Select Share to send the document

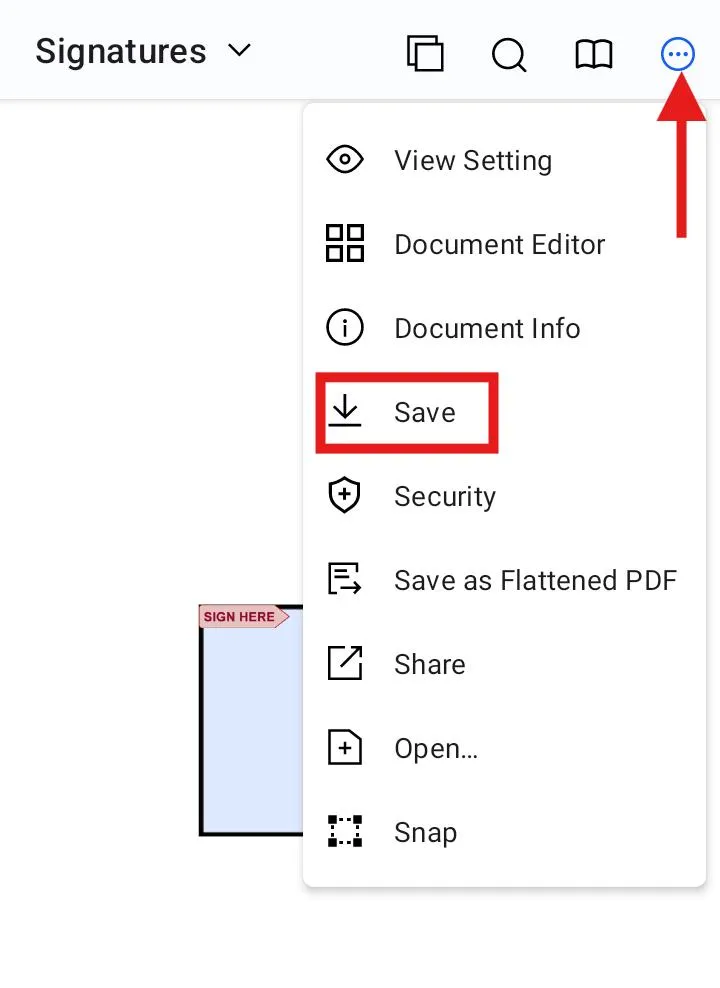coord(429,664)
